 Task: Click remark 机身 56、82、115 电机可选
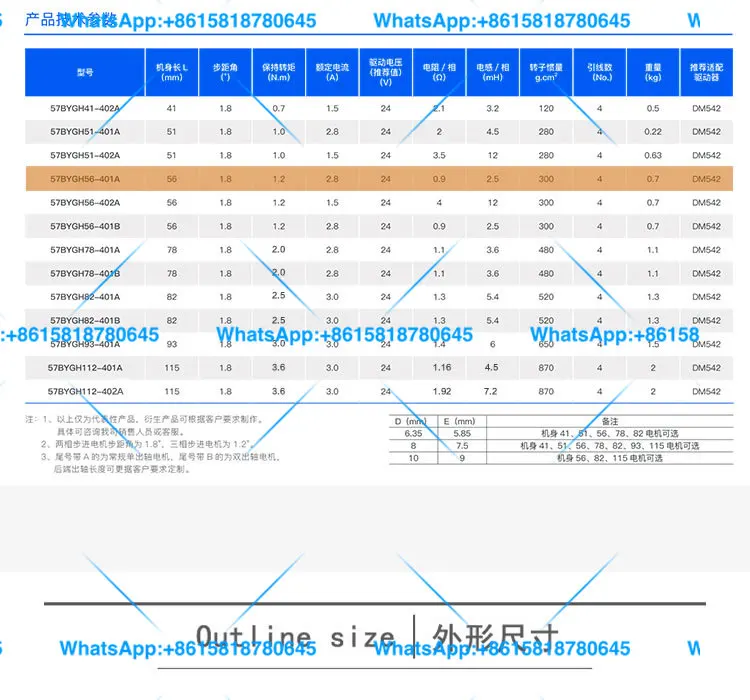pos(610,458)
